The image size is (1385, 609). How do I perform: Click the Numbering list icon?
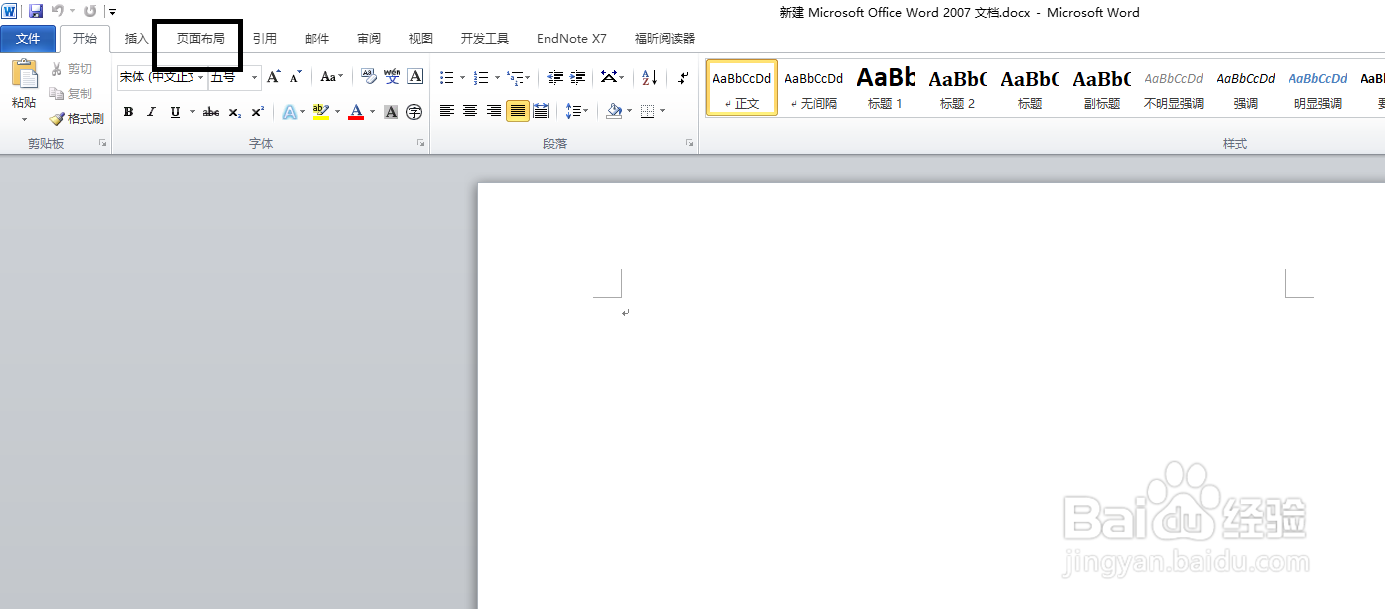click(x=481, y=77)
